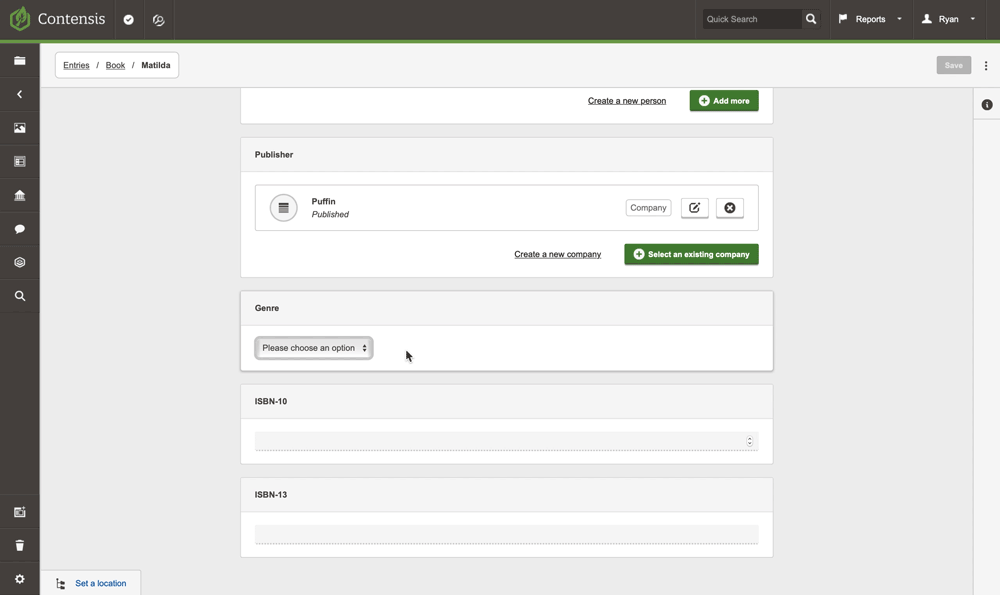
Task: Edit the Puffin publisher entry
Action: click(x=694, y=207)
